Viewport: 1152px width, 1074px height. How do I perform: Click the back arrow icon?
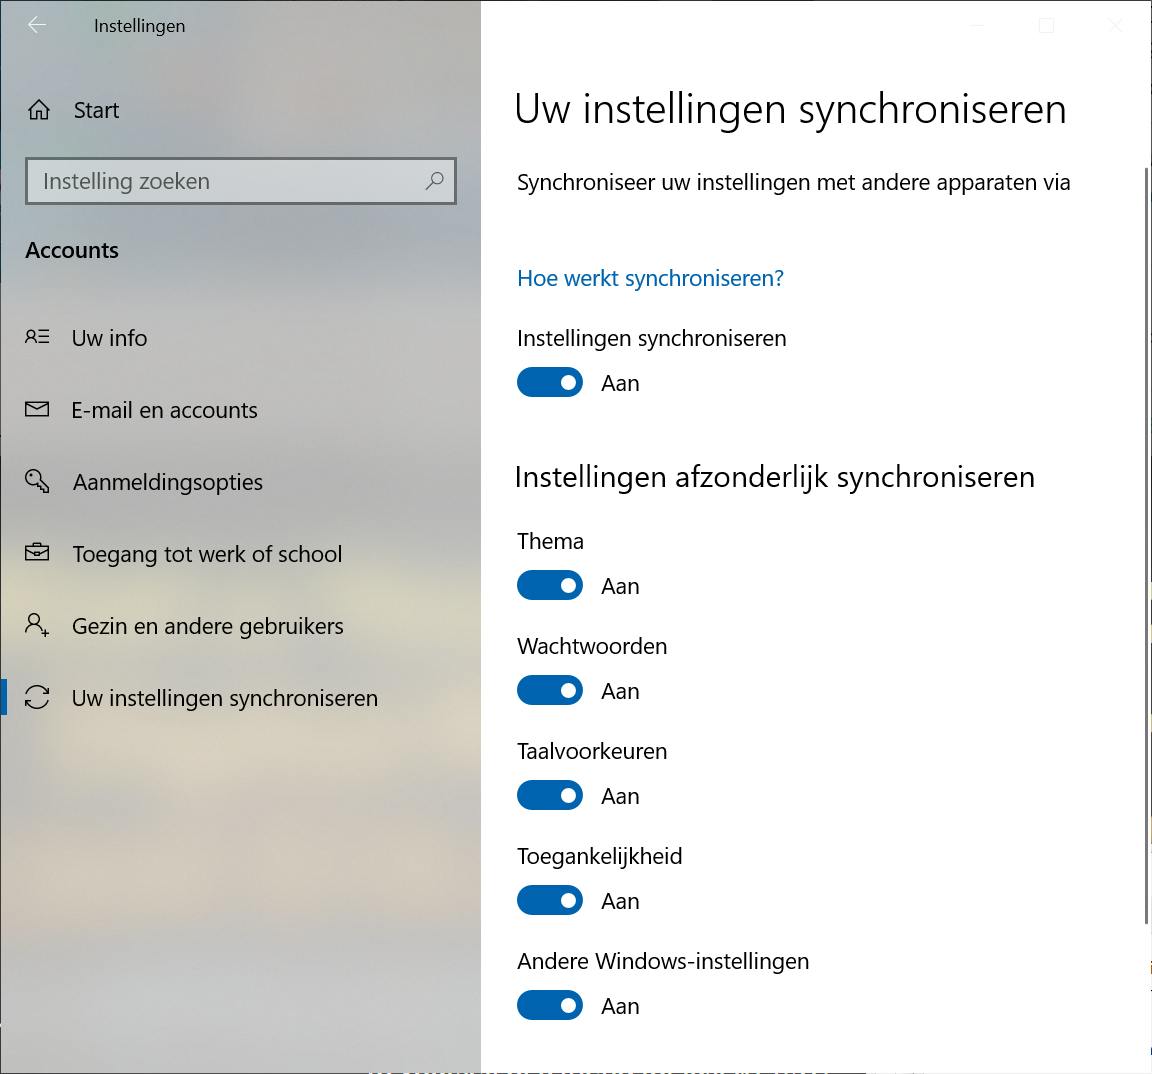37,25
